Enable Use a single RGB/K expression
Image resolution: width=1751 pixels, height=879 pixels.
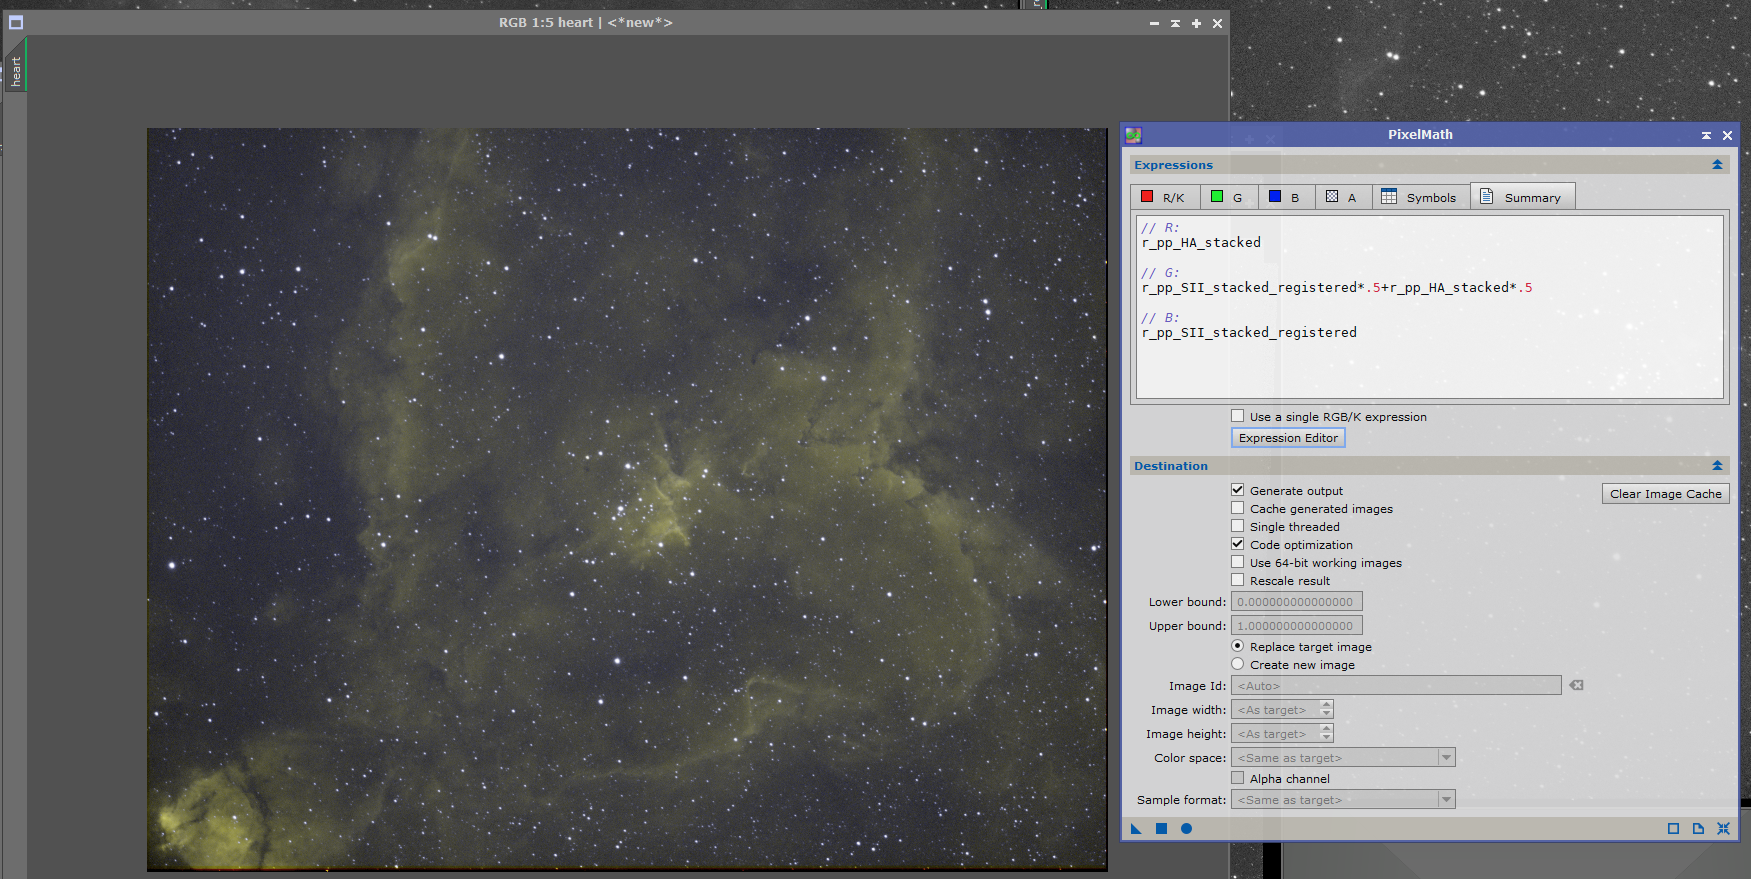[x=1238, y=416]
